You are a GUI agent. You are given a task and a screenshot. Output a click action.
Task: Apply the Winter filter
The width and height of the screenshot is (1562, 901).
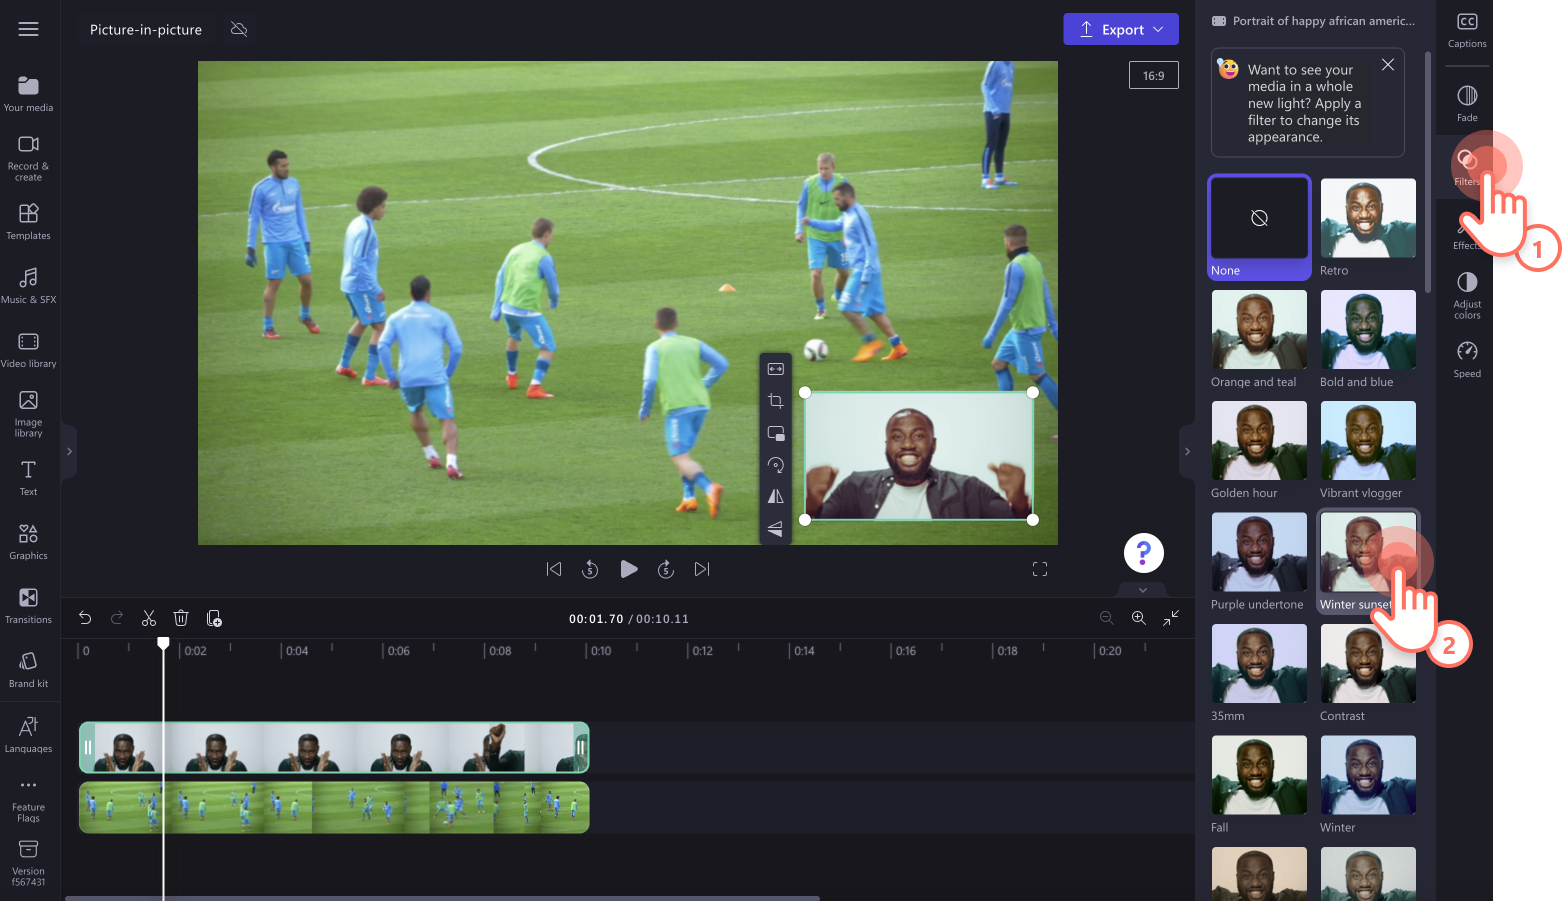click(x=1368, y=785)
